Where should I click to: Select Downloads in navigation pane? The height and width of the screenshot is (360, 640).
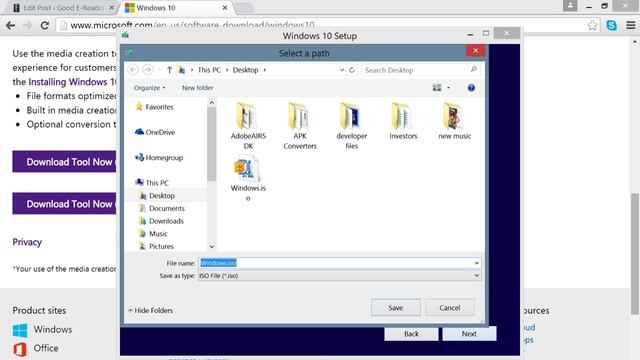[x=162, y=221]
